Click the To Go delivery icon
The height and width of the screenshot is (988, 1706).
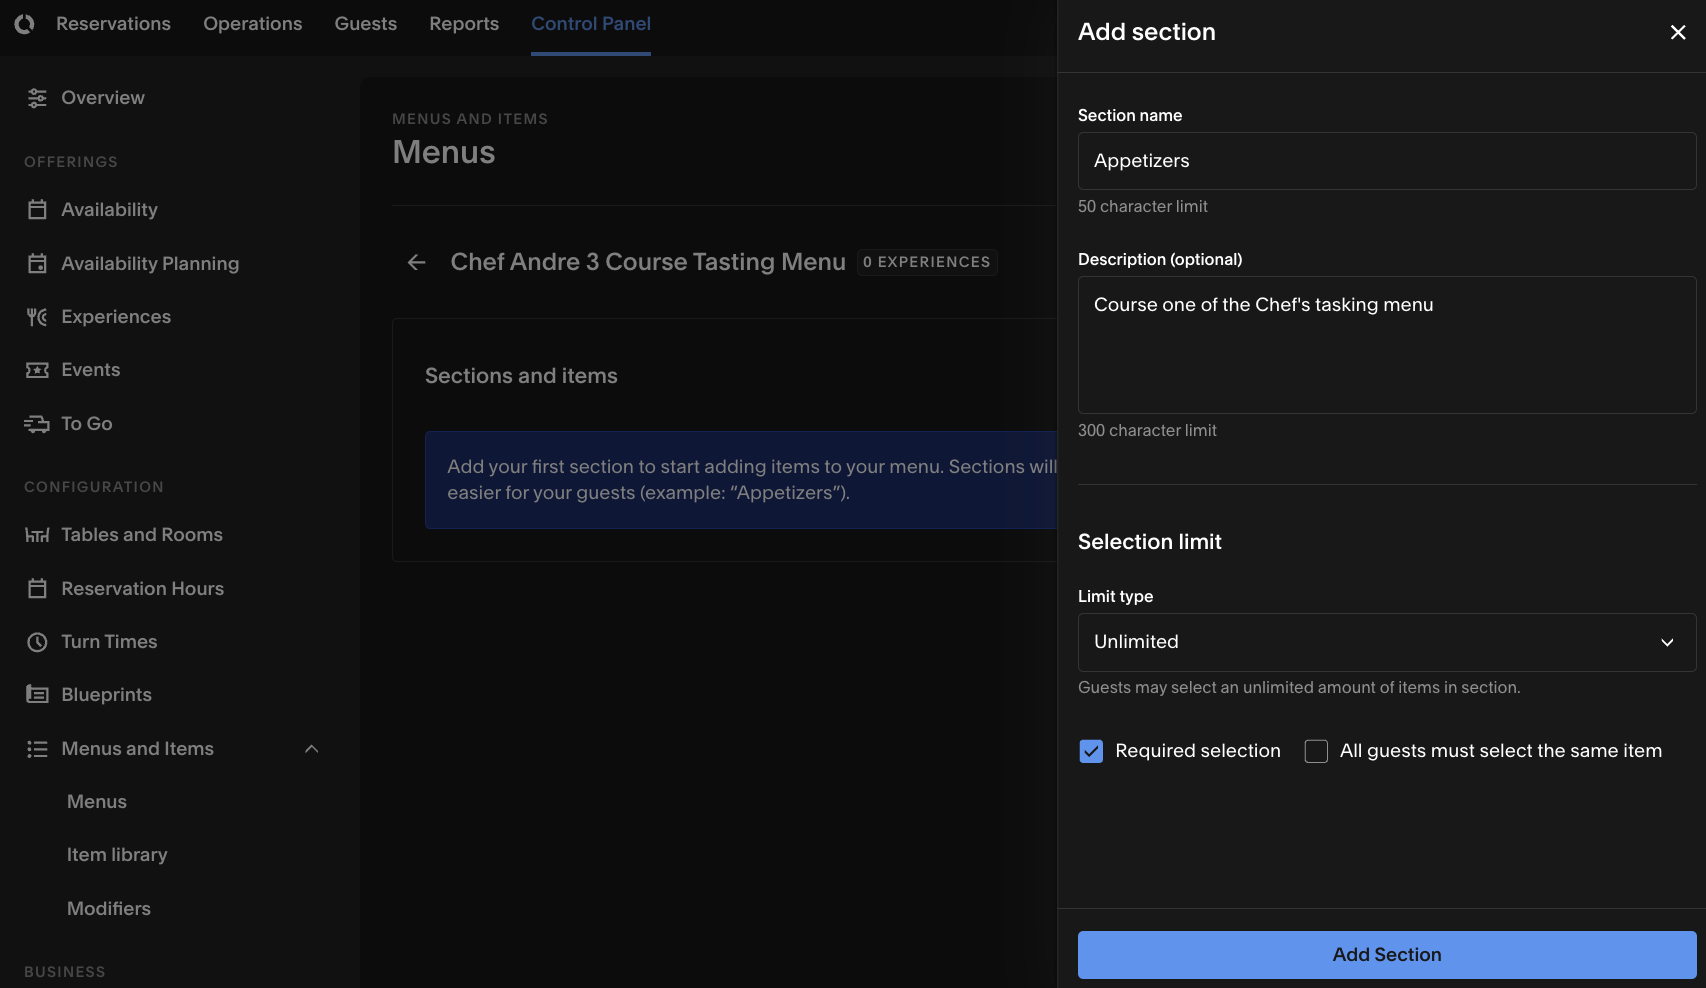(x=37, y=424)
